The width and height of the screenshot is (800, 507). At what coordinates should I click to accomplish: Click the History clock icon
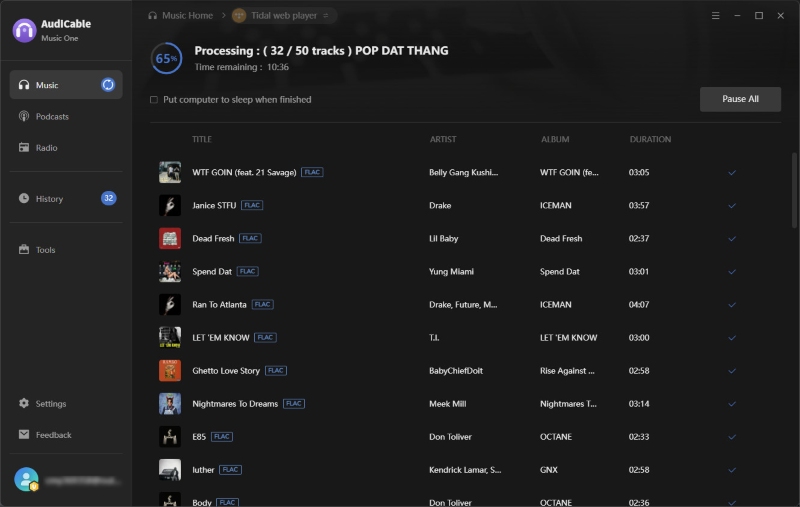24,198
